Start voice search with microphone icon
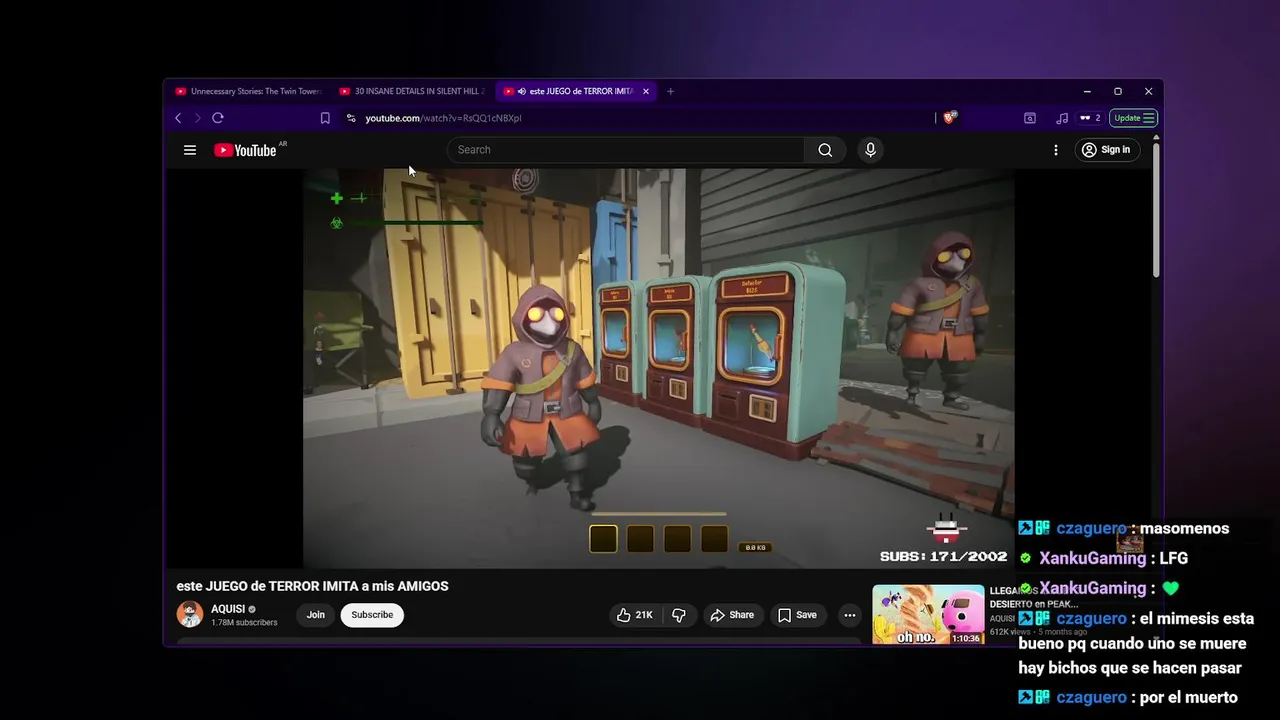This screenshot has height=720, width=1280. [870, 150]
